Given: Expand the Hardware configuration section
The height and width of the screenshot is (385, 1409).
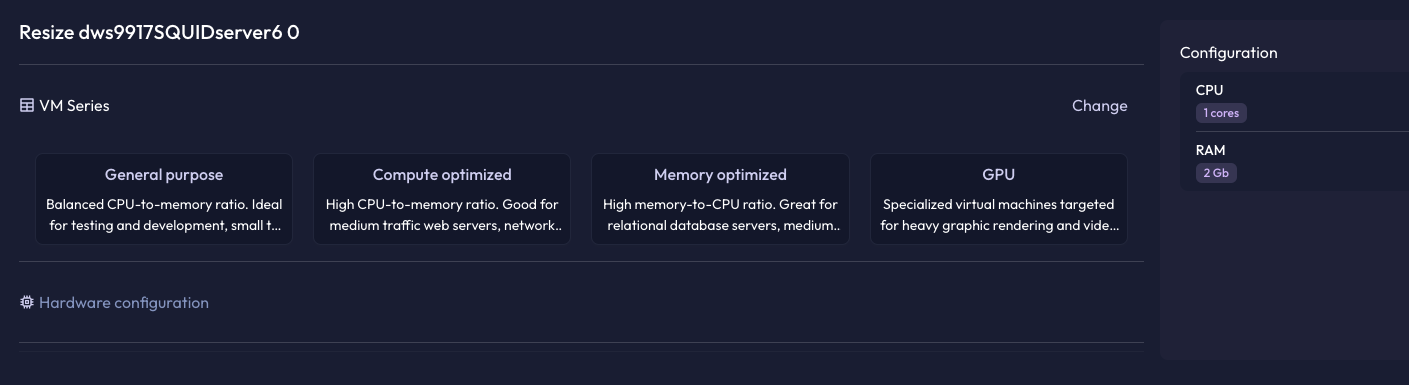Looking at the screenshot, I should pyautogui.click(x=581, y=302).
